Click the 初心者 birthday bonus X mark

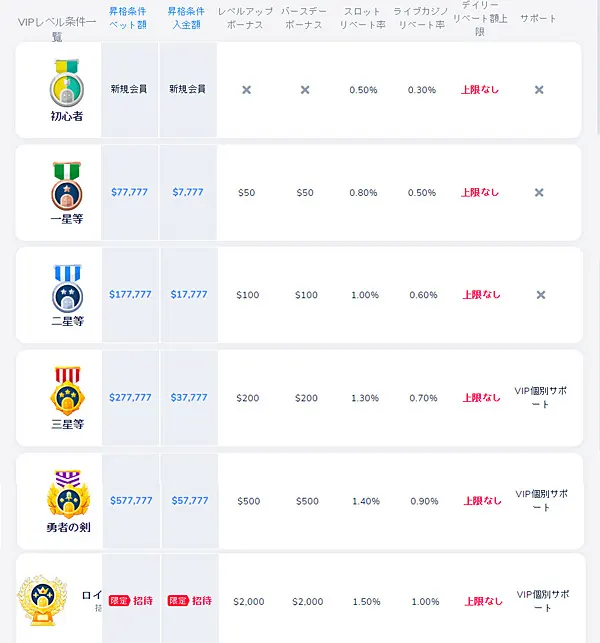click(305, 90)
